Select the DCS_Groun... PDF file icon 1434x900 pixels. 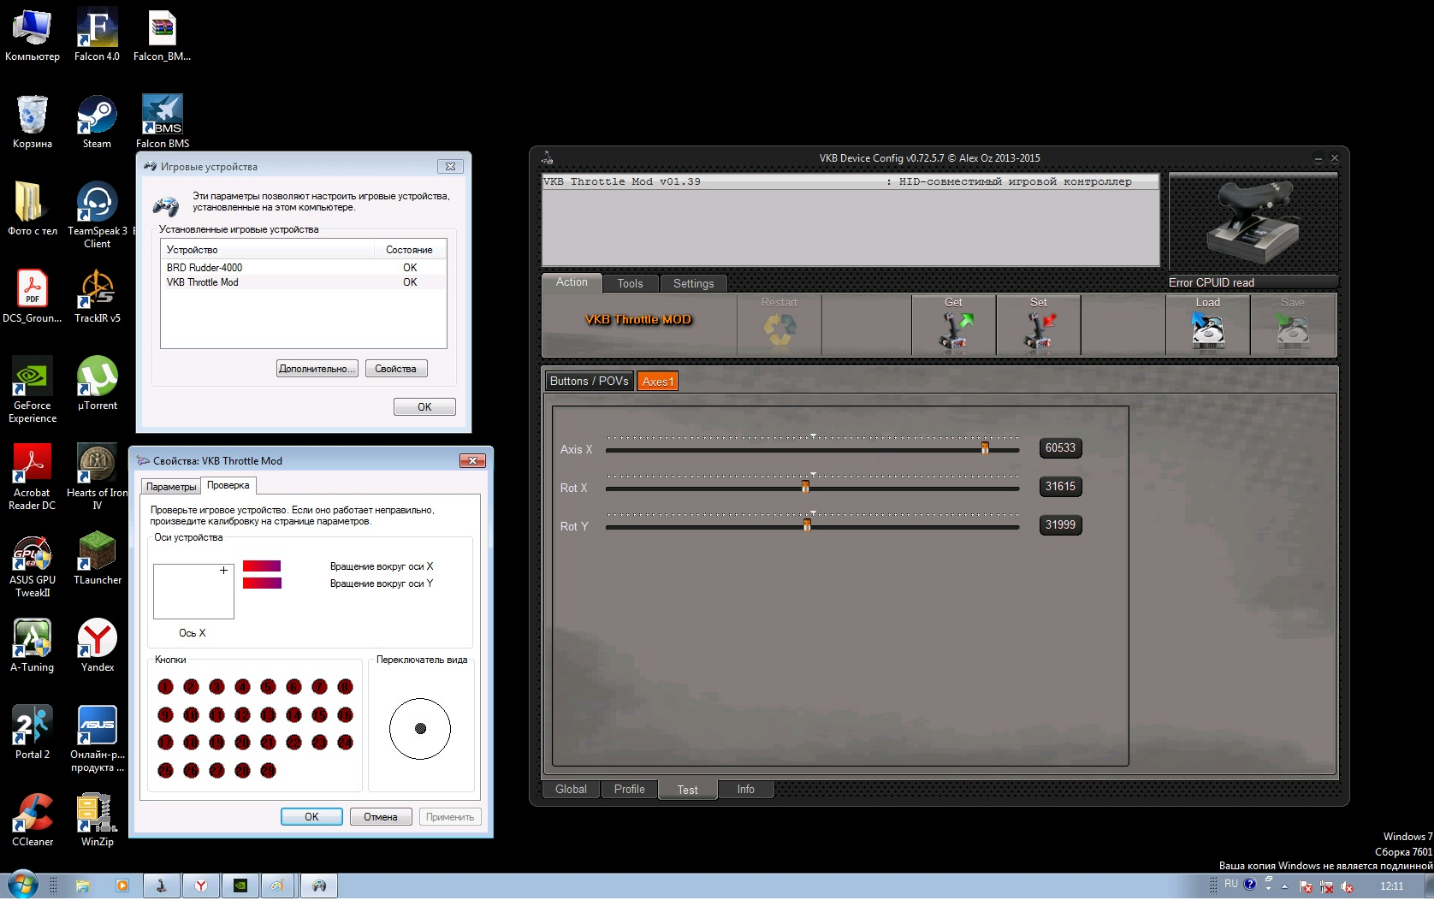tap(32, 296)
